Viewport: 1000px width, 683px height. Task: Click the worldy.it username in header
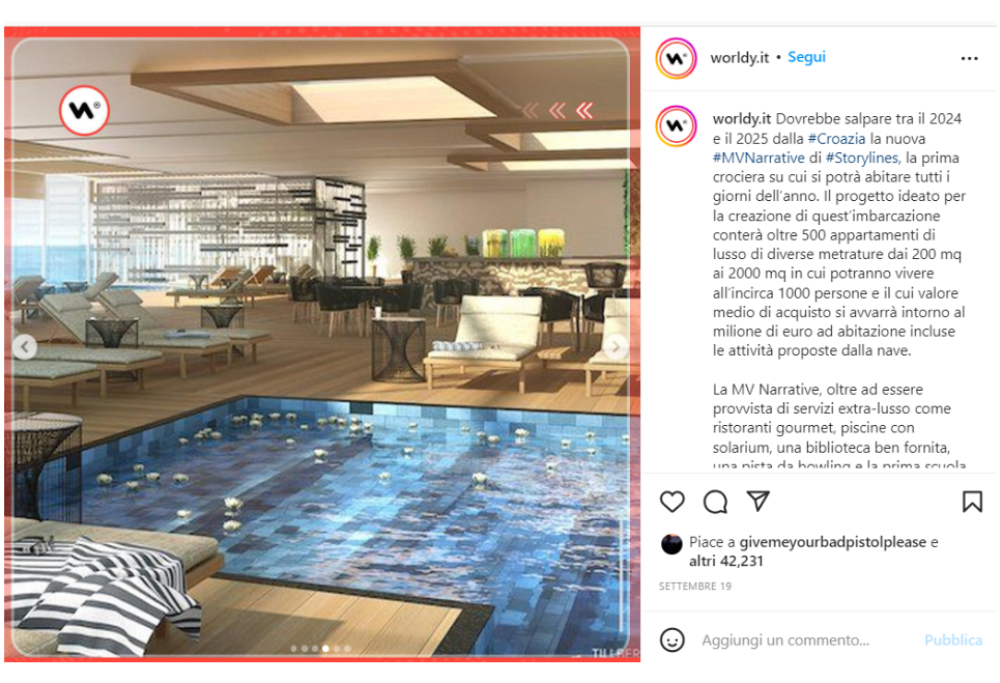pos(739,58)
